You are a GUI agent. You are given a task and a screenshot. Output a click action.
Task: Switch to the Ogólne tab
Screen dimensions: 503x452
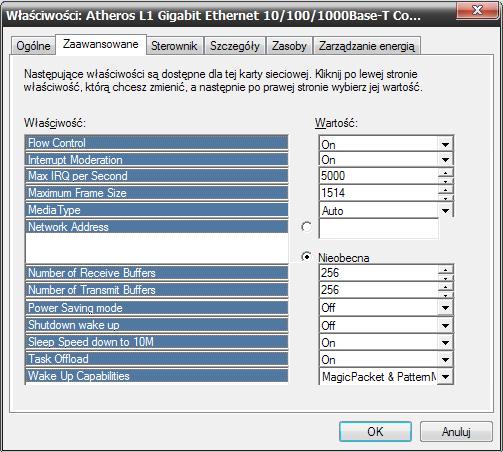pos(33,46)
